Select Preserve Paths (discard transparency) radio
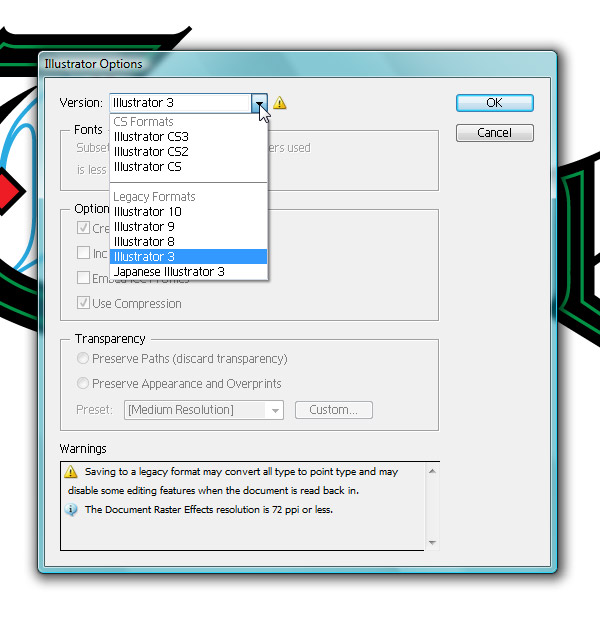 point(83,358)
